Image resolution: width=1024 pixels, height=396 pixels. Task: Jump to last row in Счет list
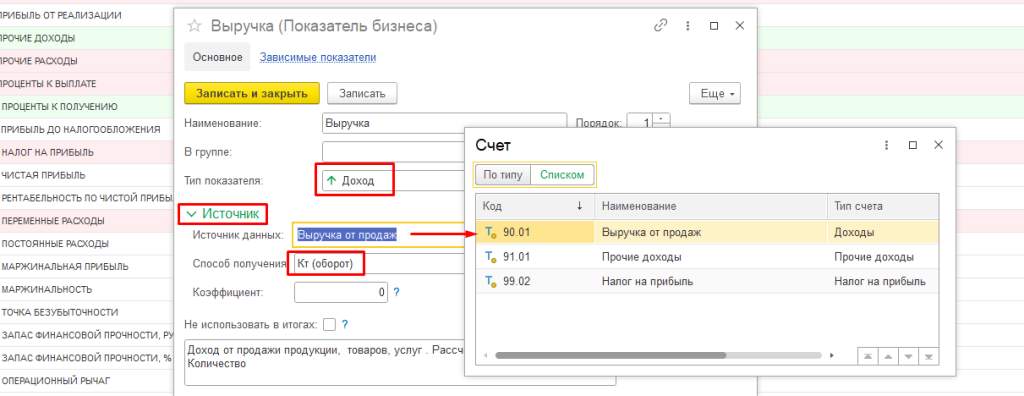(x=928, y=356)
